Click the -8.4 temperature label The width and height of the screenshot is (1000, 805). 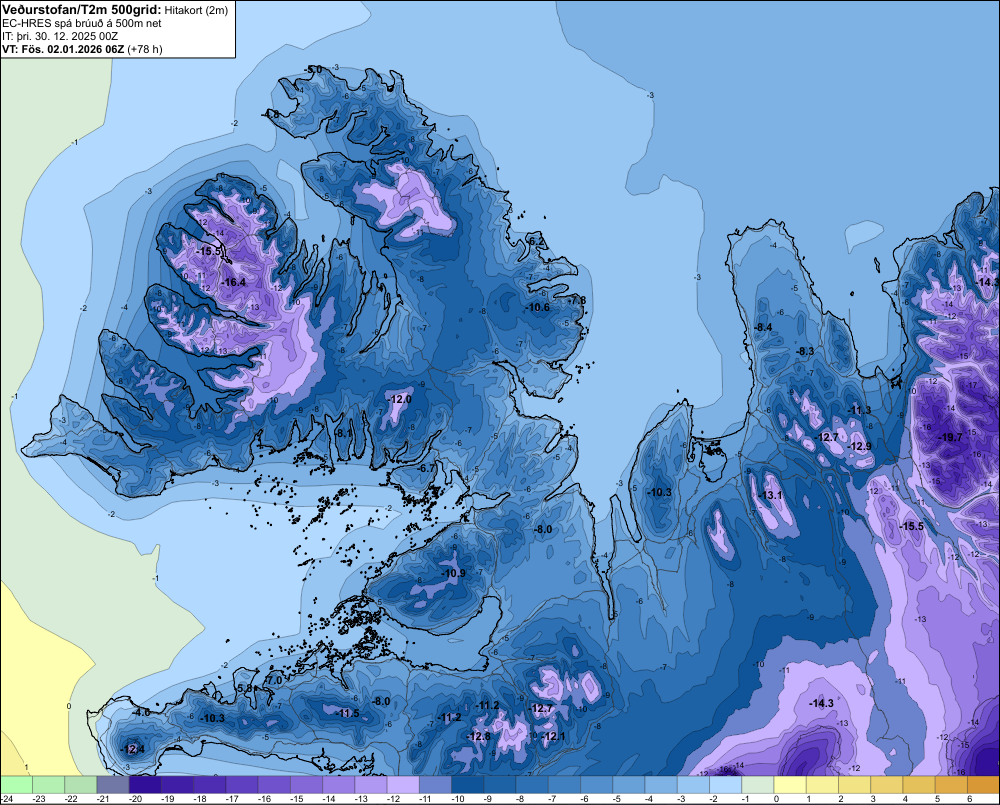[x=763, y=327]
